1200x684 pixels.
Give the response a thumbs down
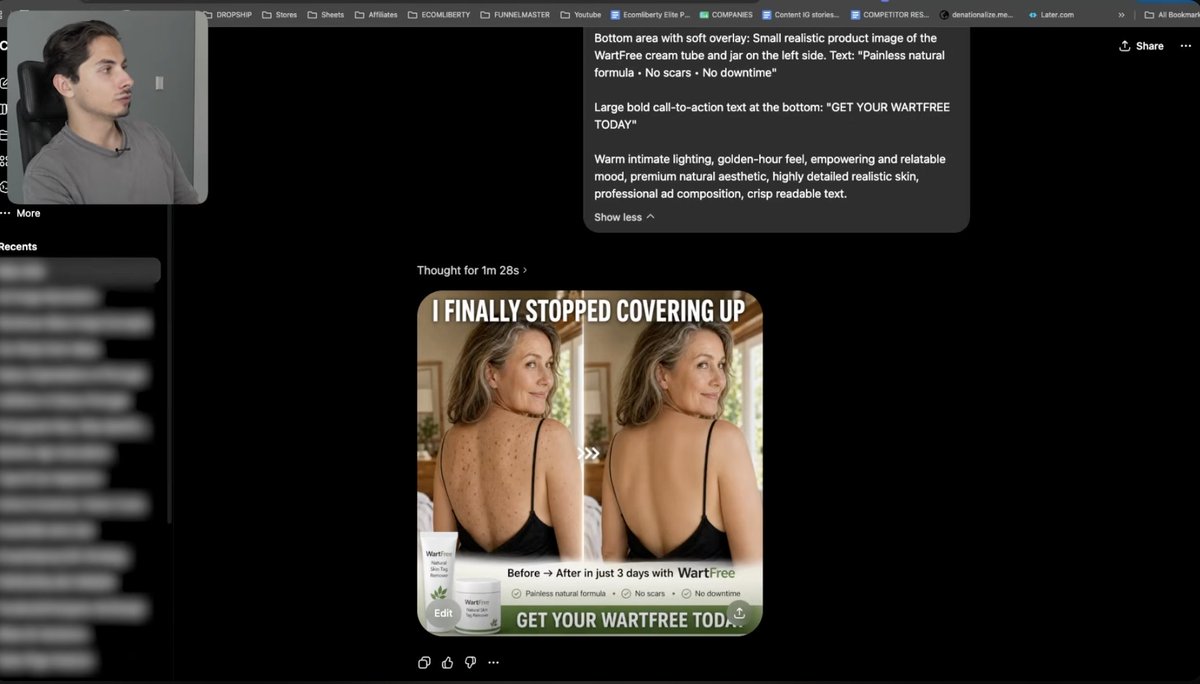click(x=470, y=662)
